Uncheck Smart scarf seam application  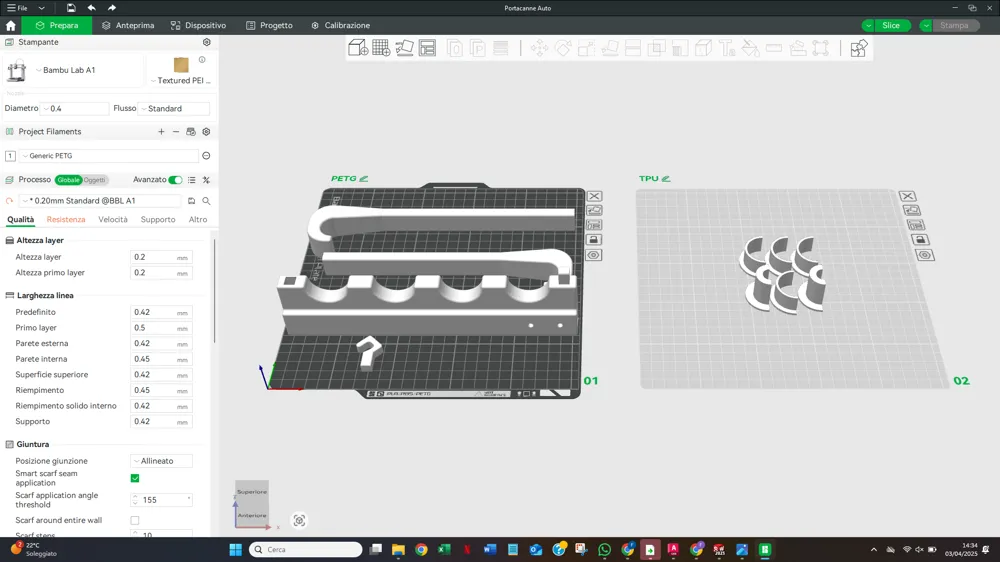[x=135, y=478]
